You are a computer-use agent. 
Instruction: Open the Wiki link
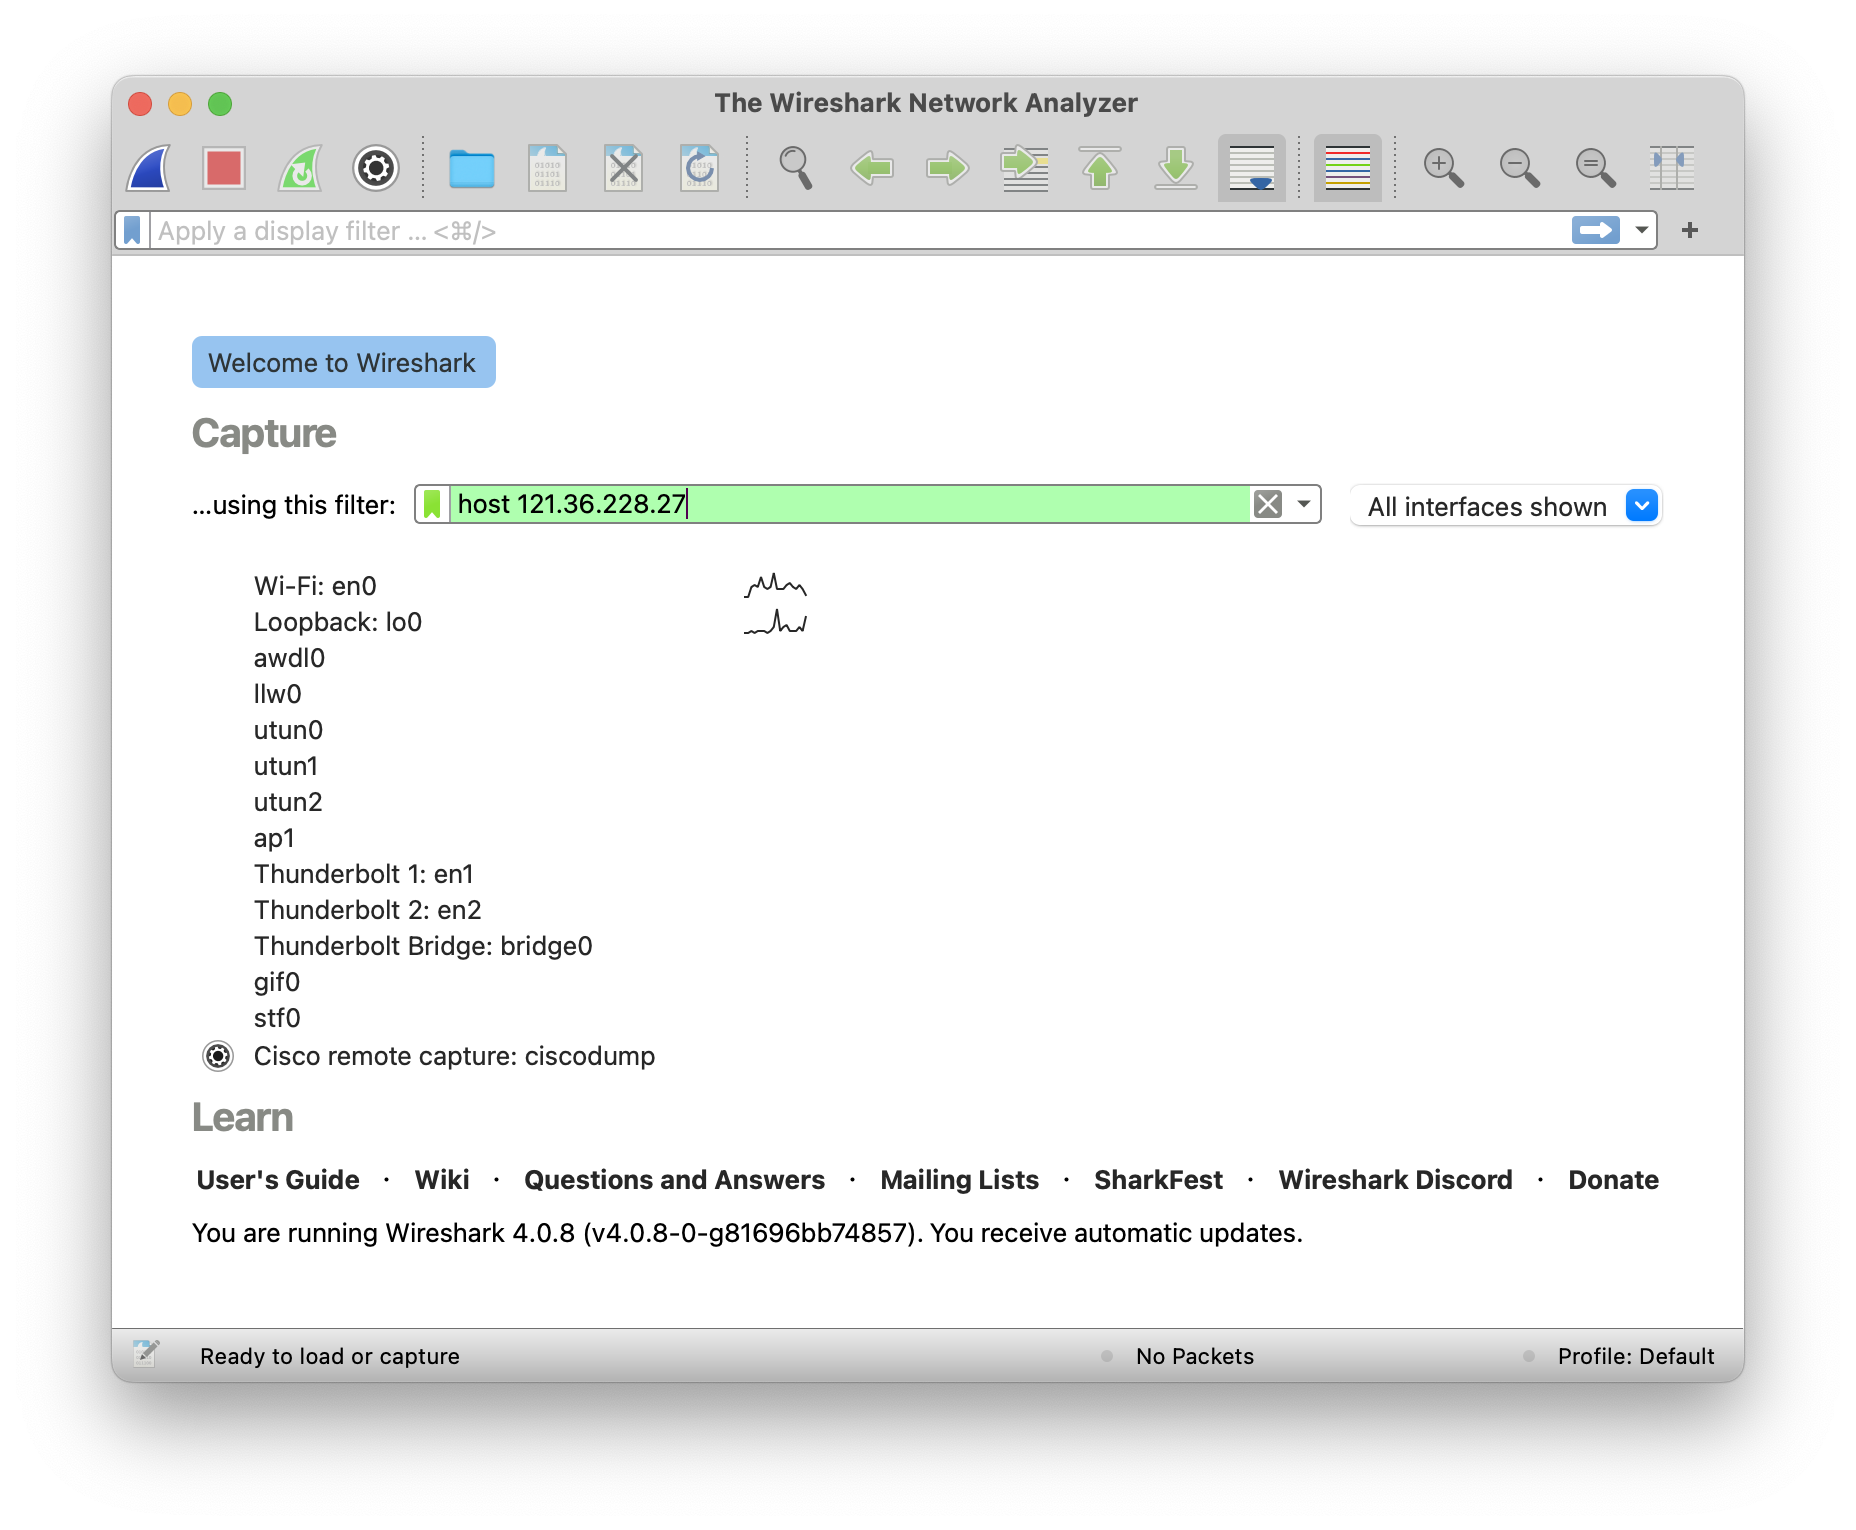[442, 1180]
